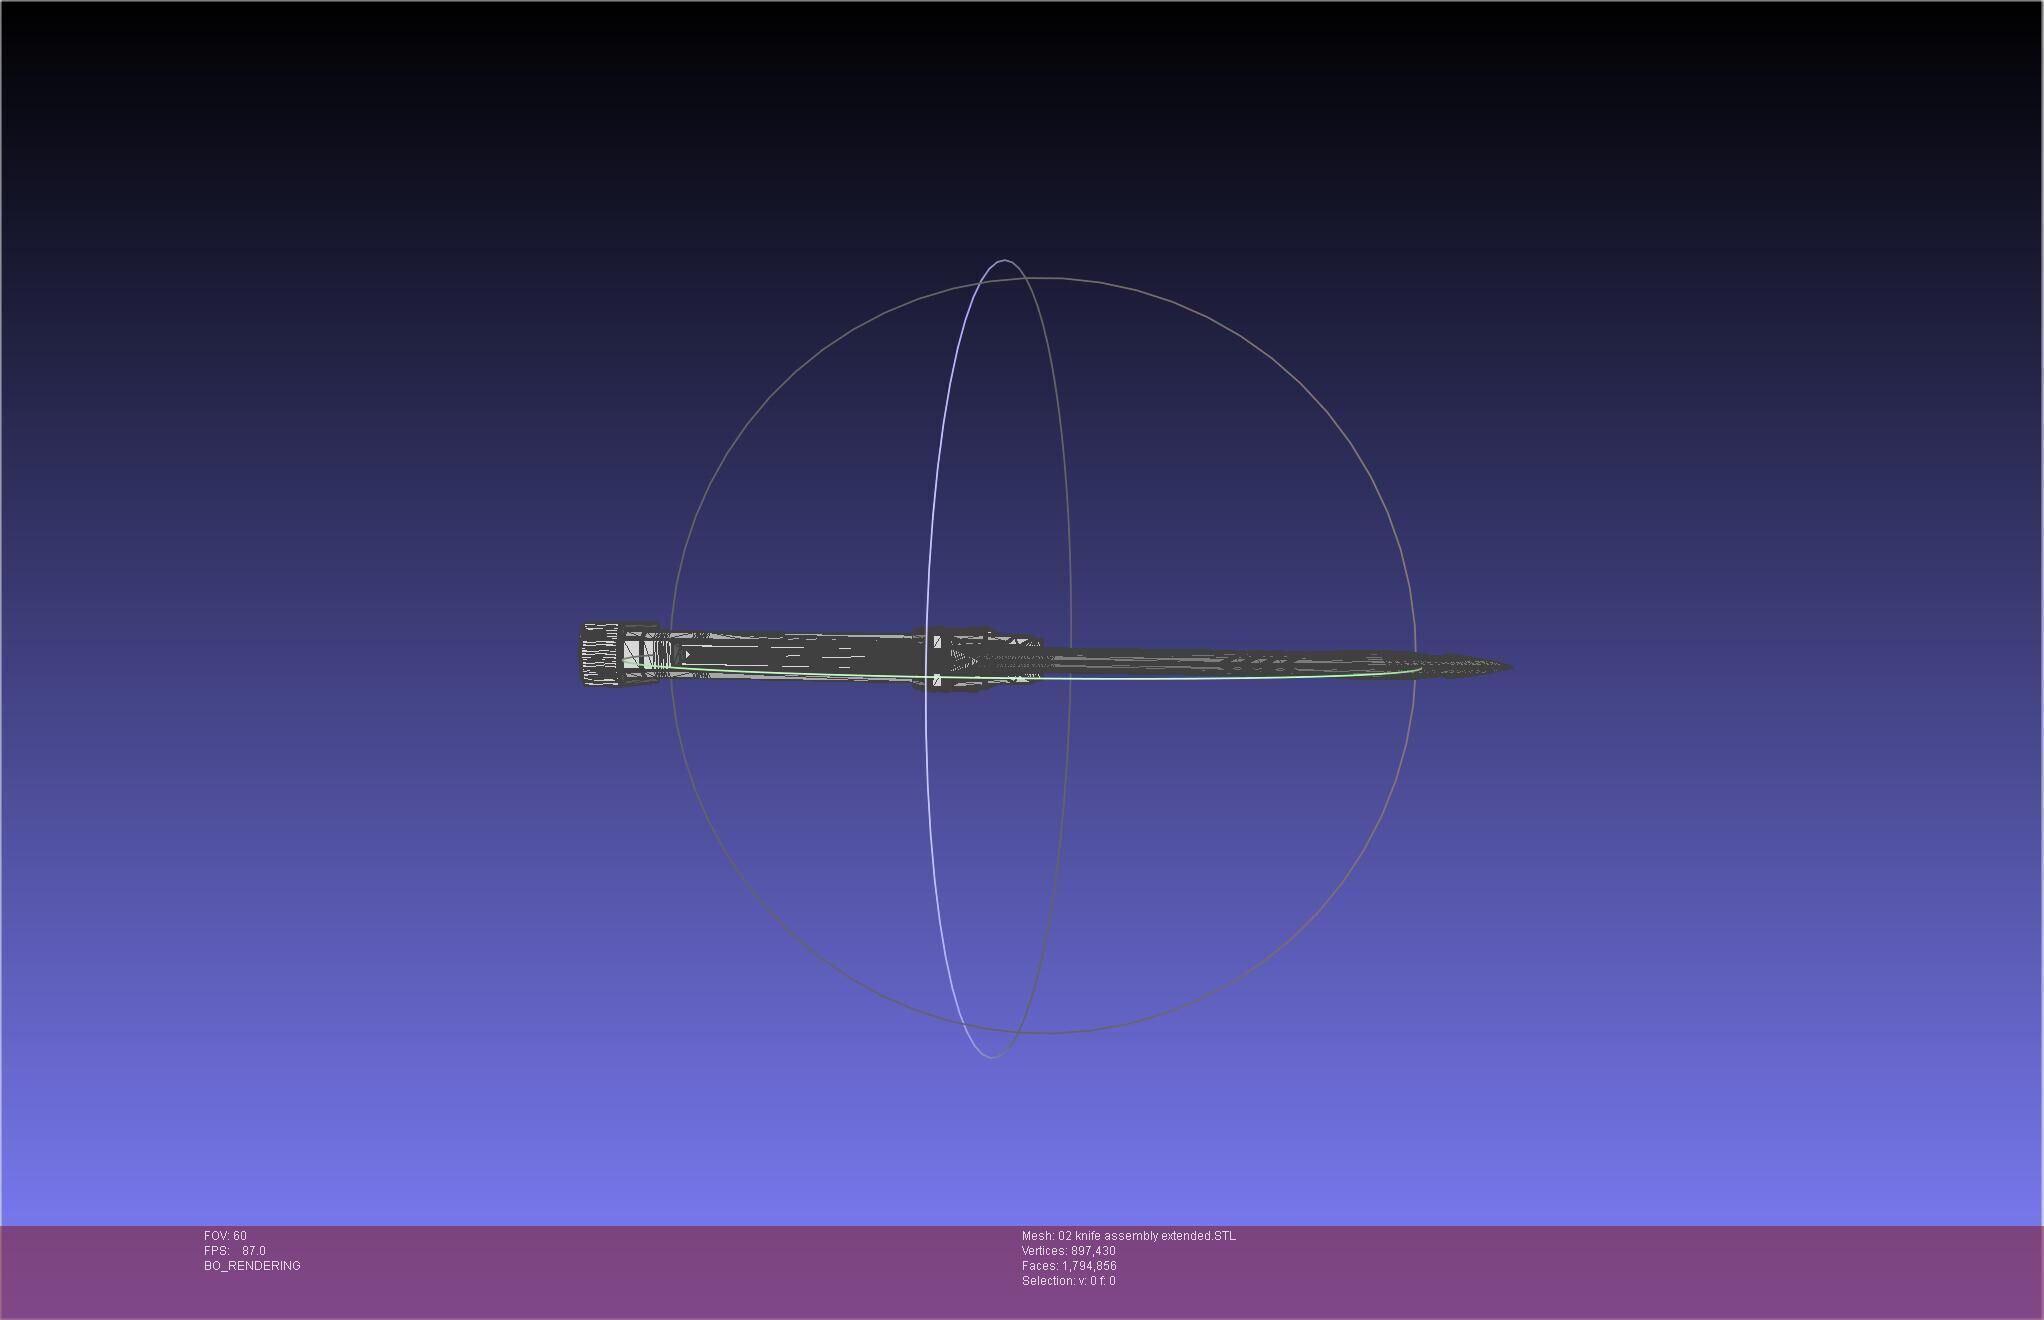Click the Selection: v: 0 f: 0 text
Screen dimensions: 2044x1320
(x=1069, y=1281)
